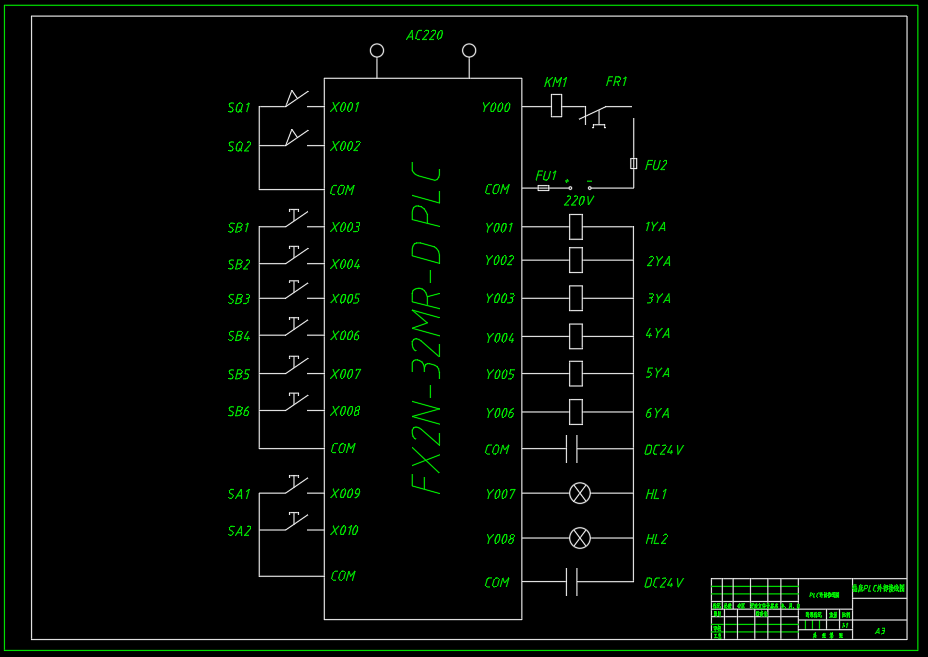The height and width of the screenshot is (657, 928).
Task: Click the X002 input terminal label
Action: tap(345, 146)
